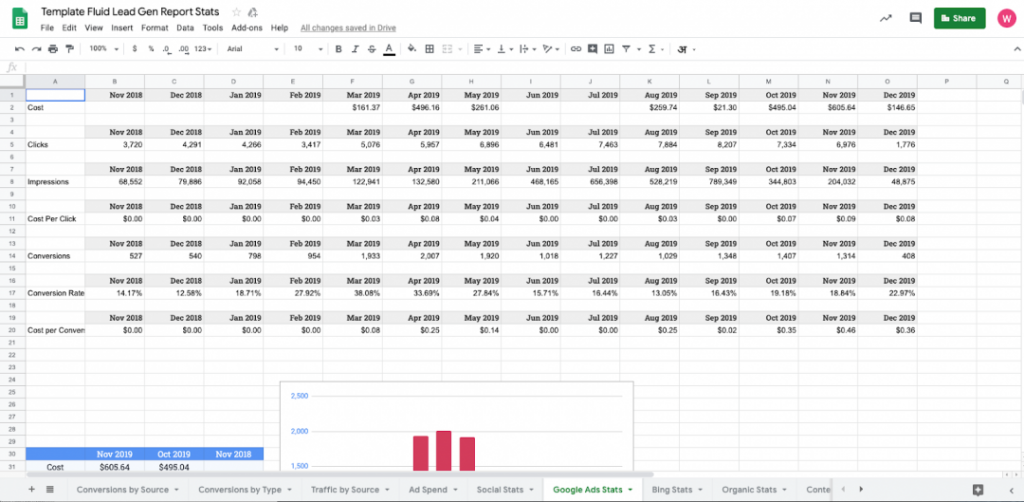Toggle strikethrough formatting
The width and height of the screenshot is (1024, 502).
click(x=371, y=48)
